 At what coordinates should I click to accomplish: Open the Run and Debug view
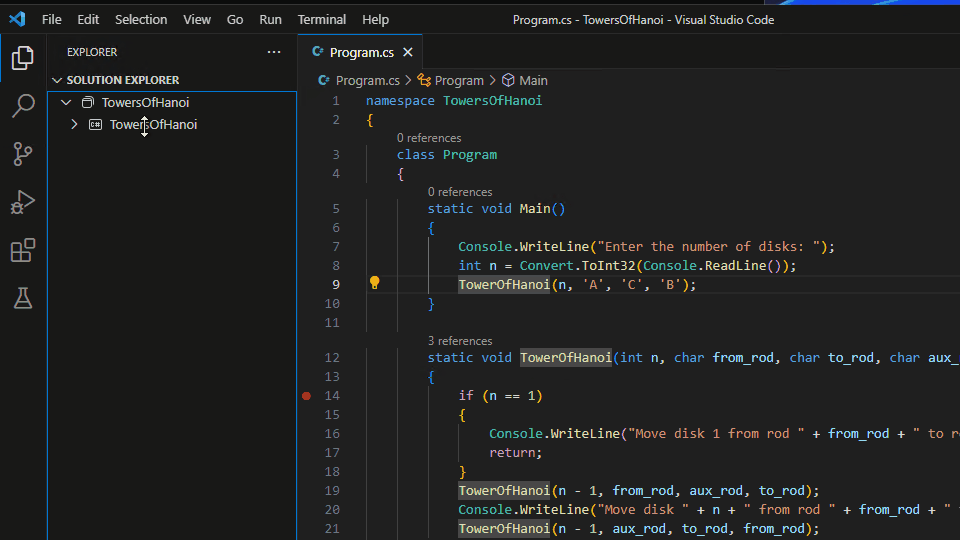point(22,202)
